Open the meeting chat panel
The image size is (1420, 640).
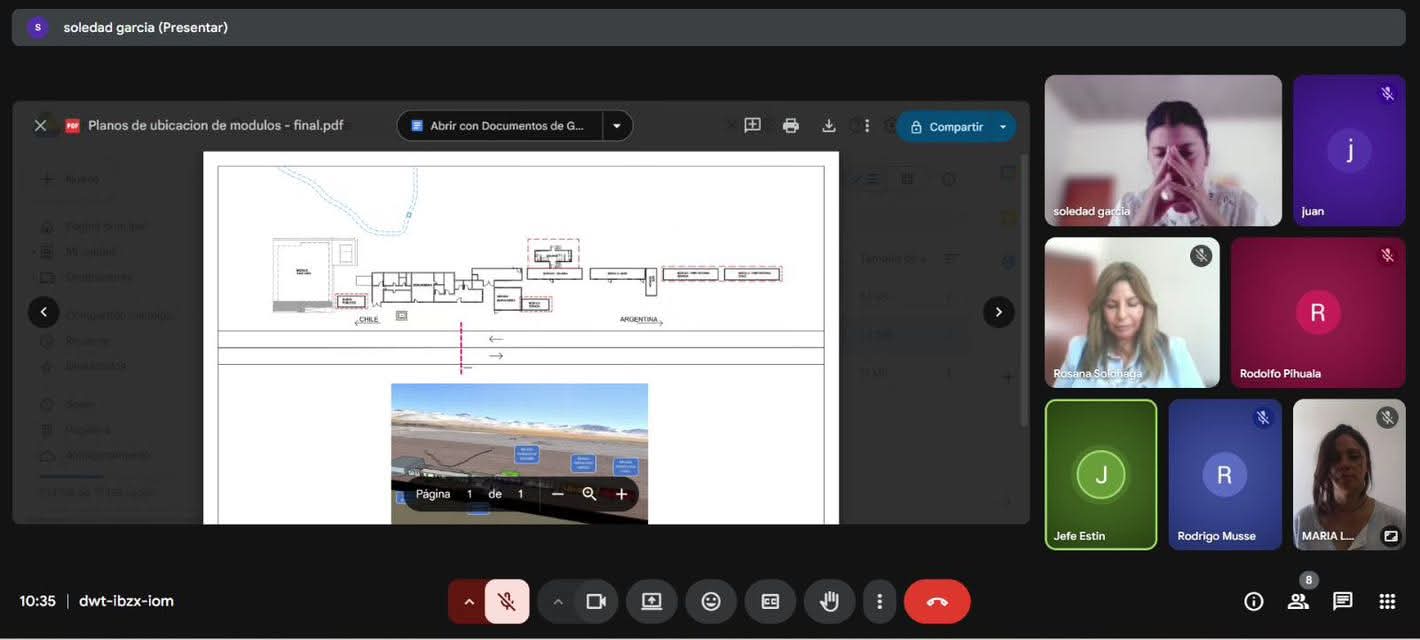point(1342,601)
